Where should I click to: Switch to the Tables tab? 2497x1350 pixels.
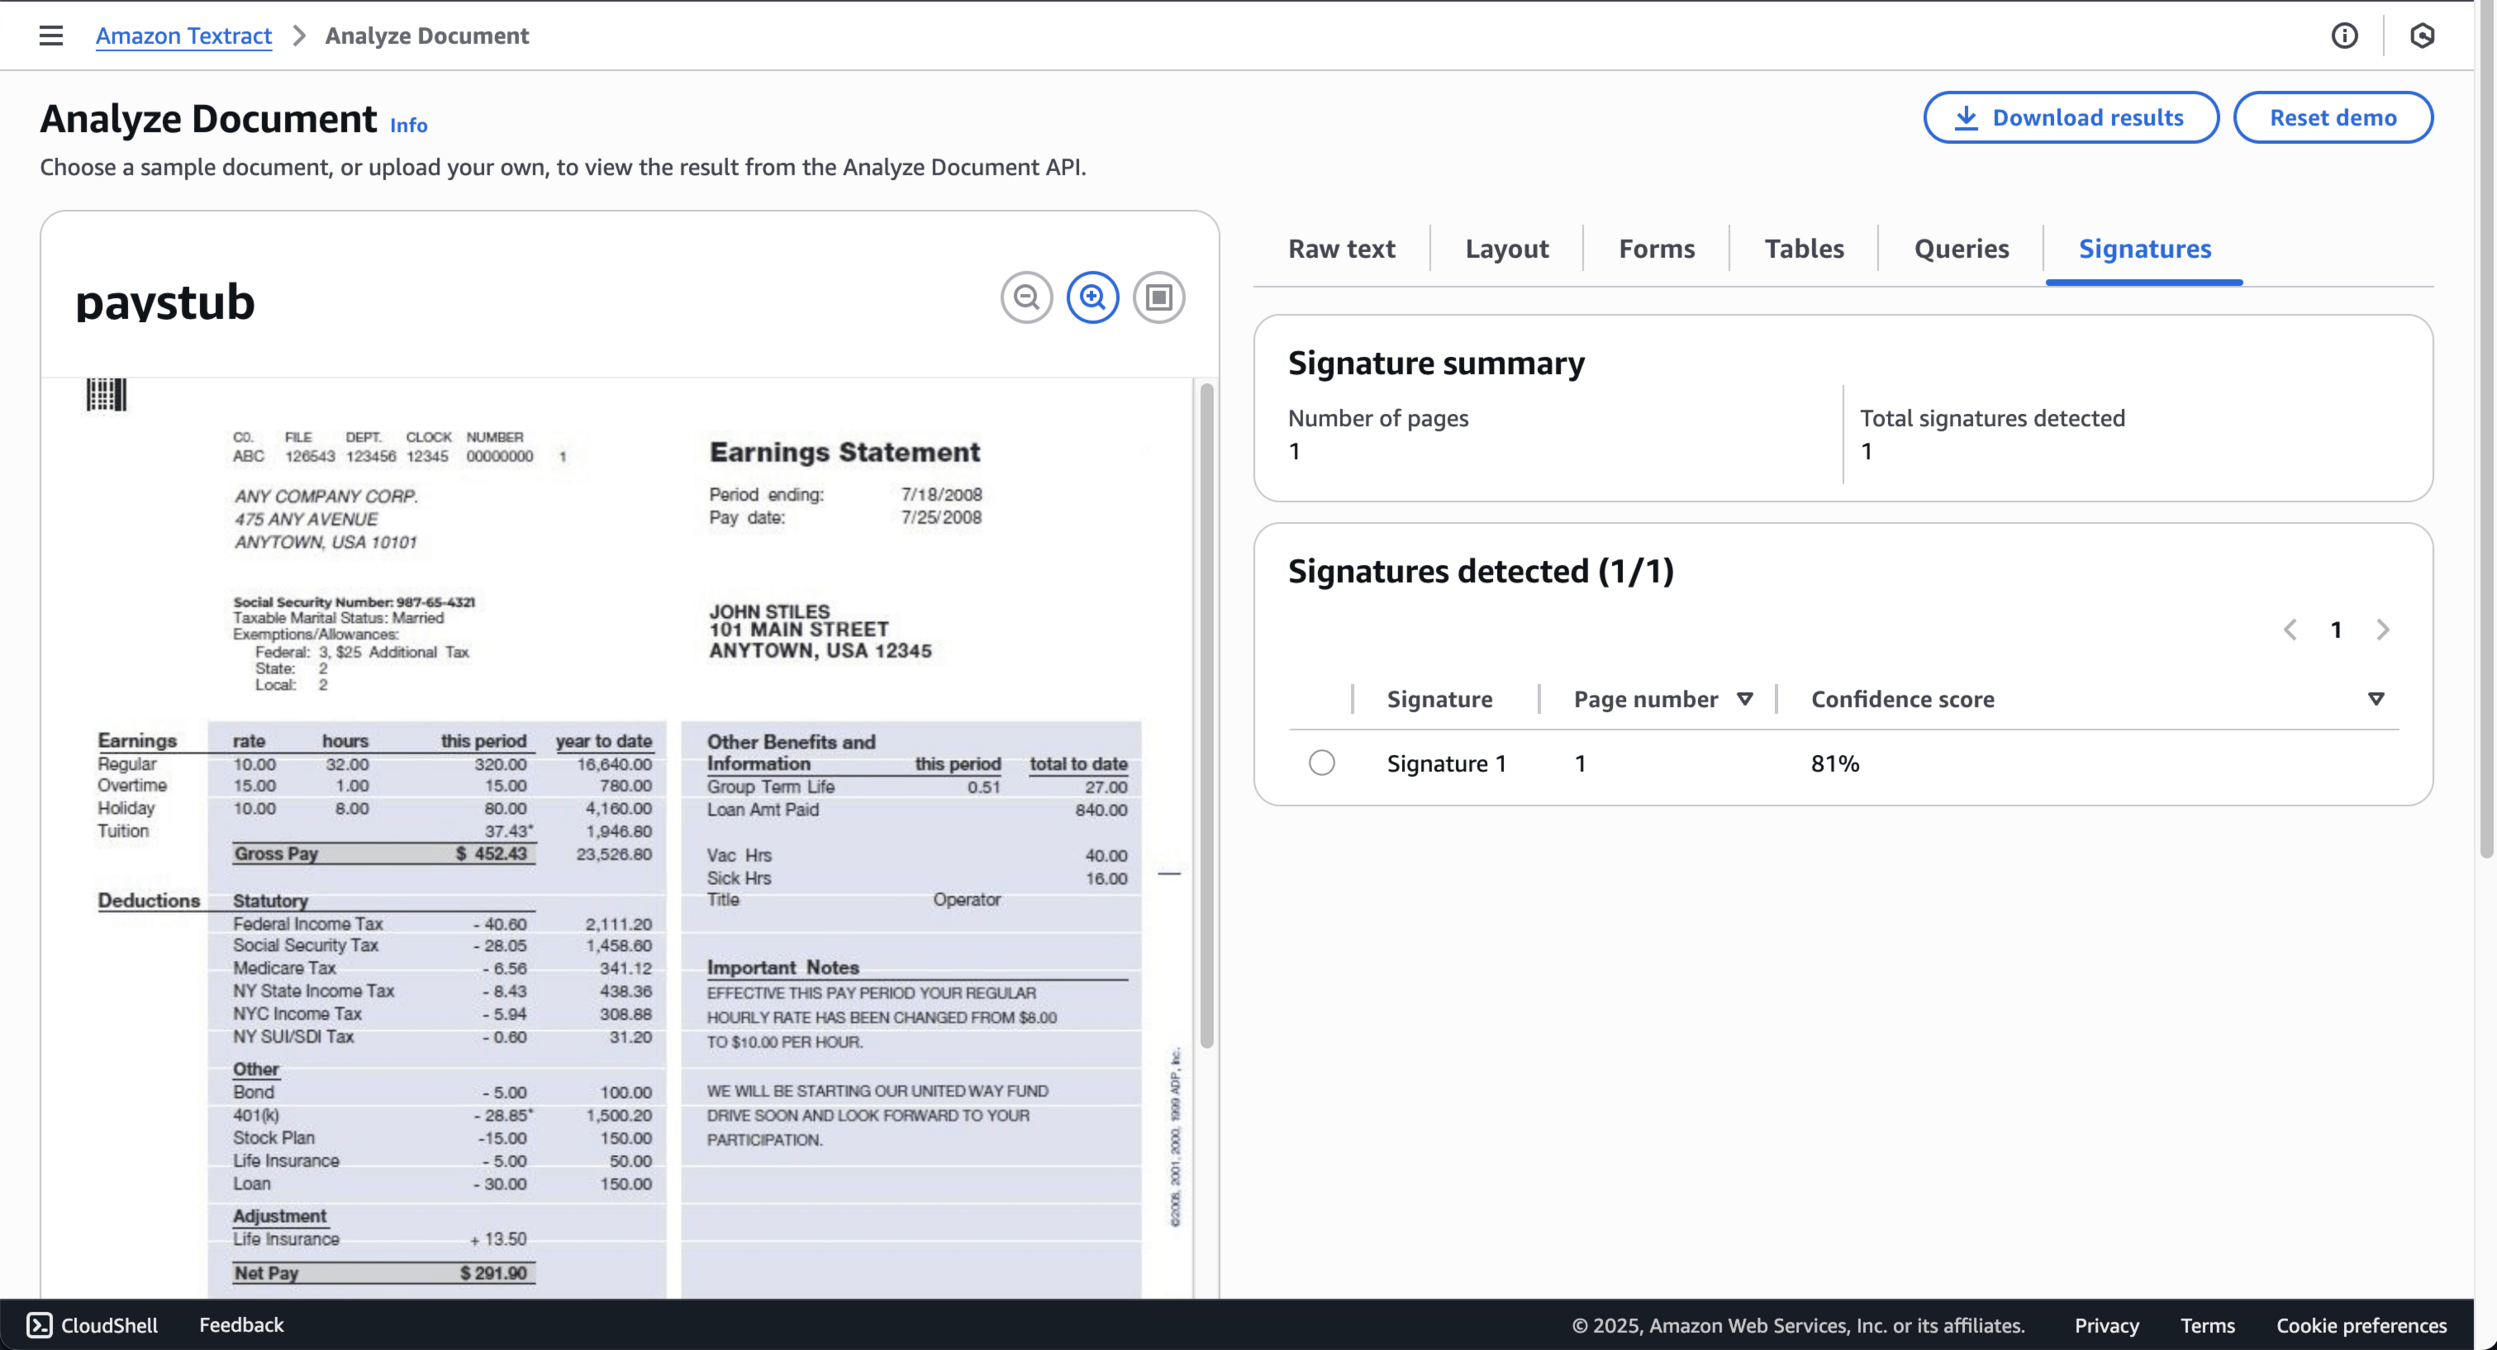[1803, 248]
